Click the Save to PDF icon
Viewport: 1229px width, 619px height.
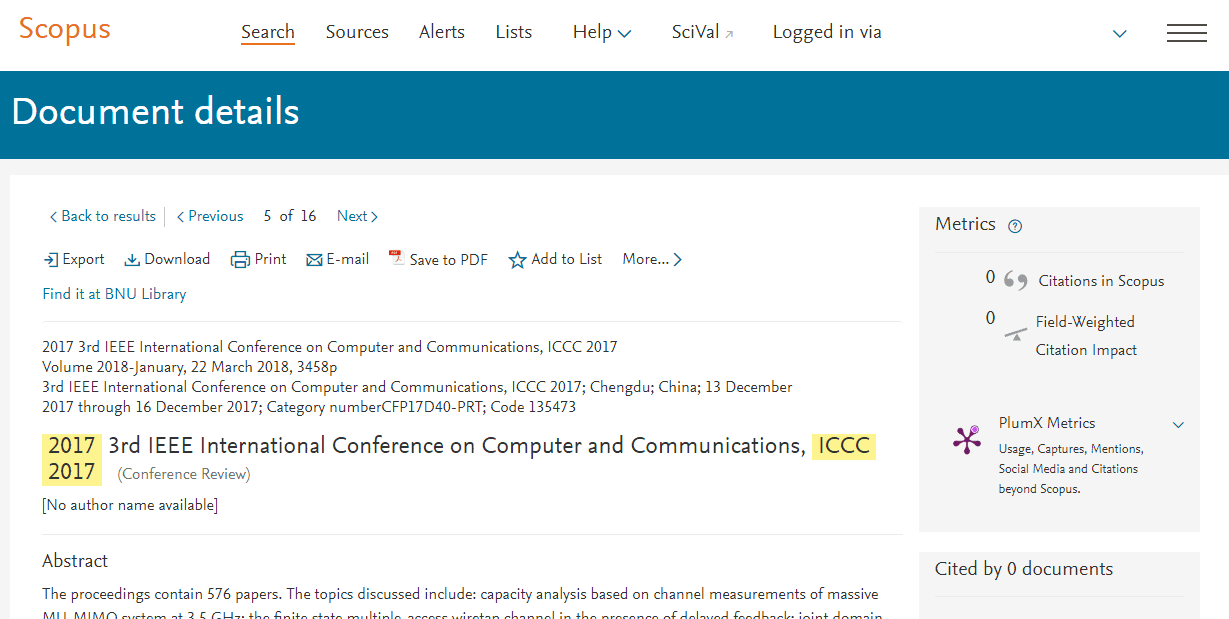click(396, 259)
